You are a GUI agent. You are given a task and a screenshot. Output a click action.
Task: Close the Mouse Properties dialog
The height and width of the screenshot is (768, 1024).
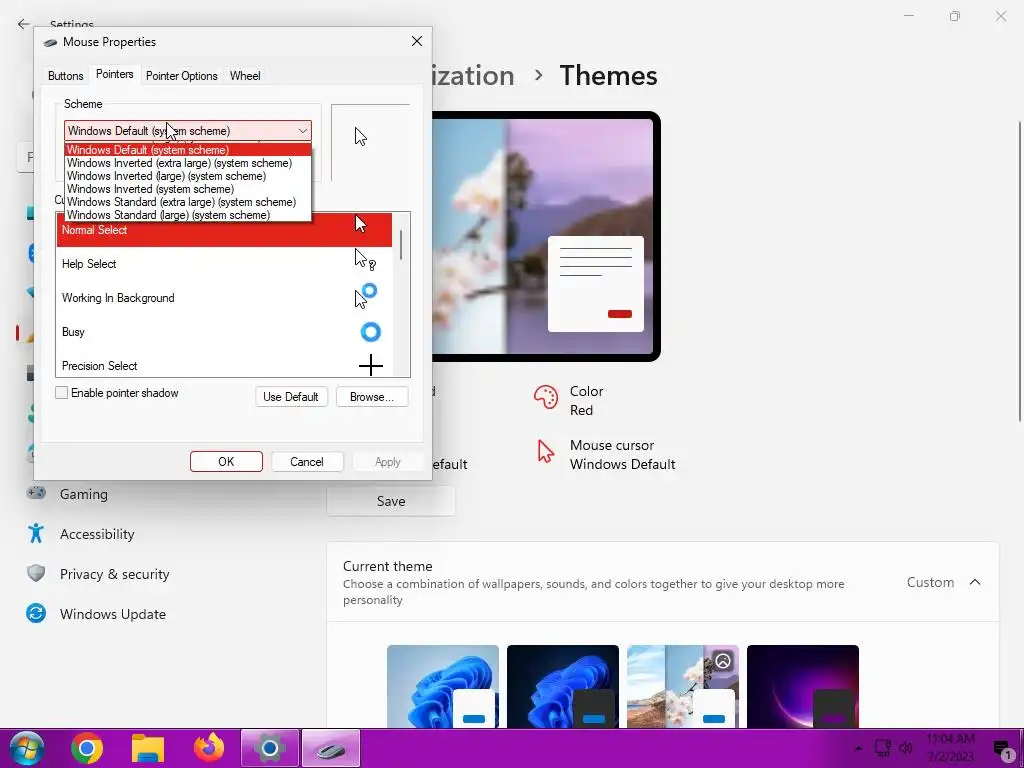point(417,41)
